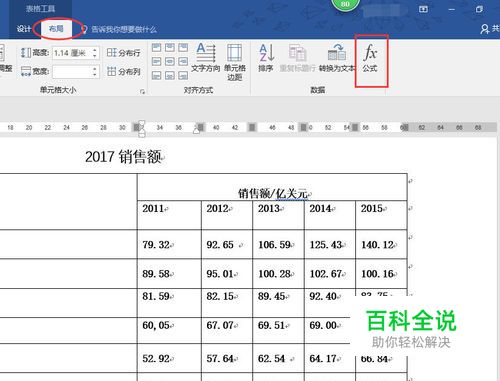This screenshot has height=381, width=500.
Task: Select align top center icon
Action: point(170,48)
